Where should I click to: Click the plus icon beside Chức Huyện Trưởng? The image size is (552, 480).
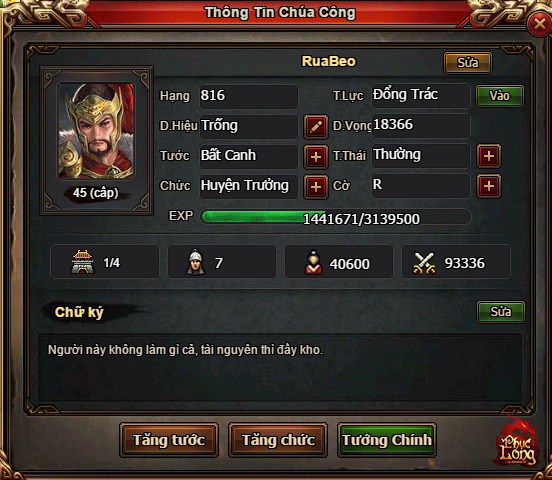pyautogui.click(x=316, y=187)
